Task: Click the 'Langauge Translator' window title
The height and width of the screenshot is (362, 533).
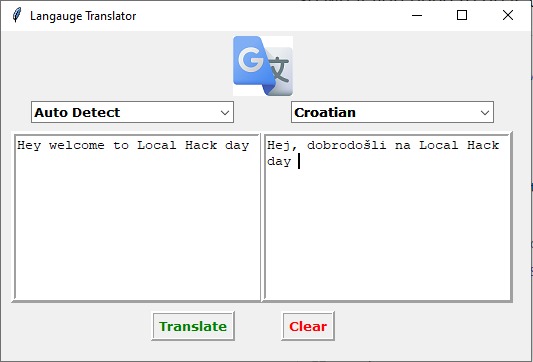Action: click(83, 16)
